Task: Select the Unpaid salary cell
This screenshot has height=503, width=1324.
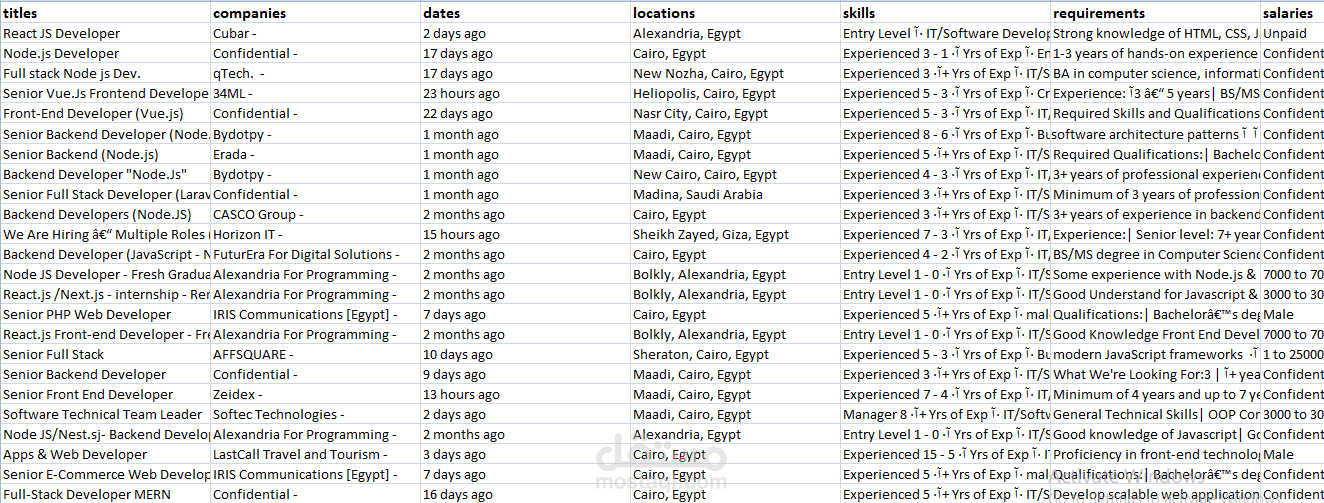Action: pyautogui.click(x=1292, y=33)
